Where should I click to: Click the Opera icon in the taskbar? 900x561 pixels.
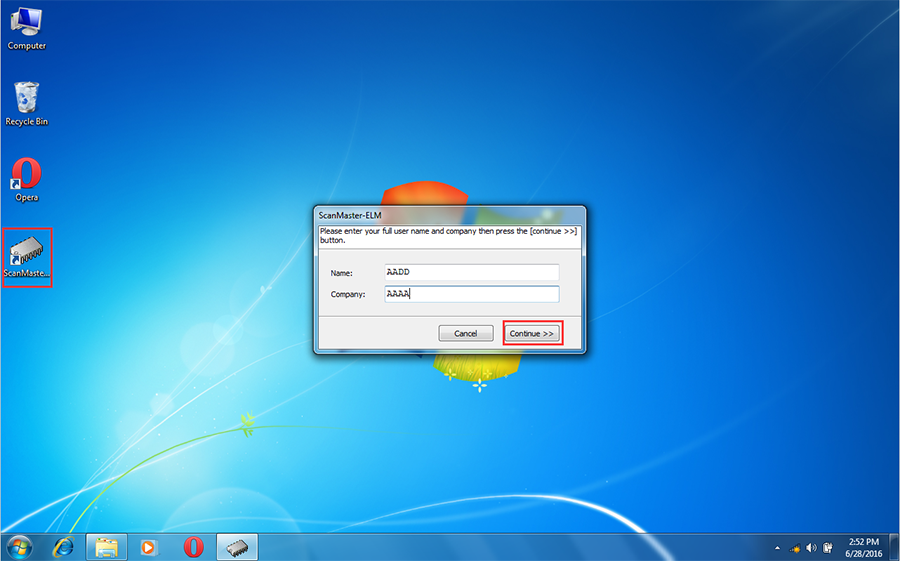coord(194,547)
